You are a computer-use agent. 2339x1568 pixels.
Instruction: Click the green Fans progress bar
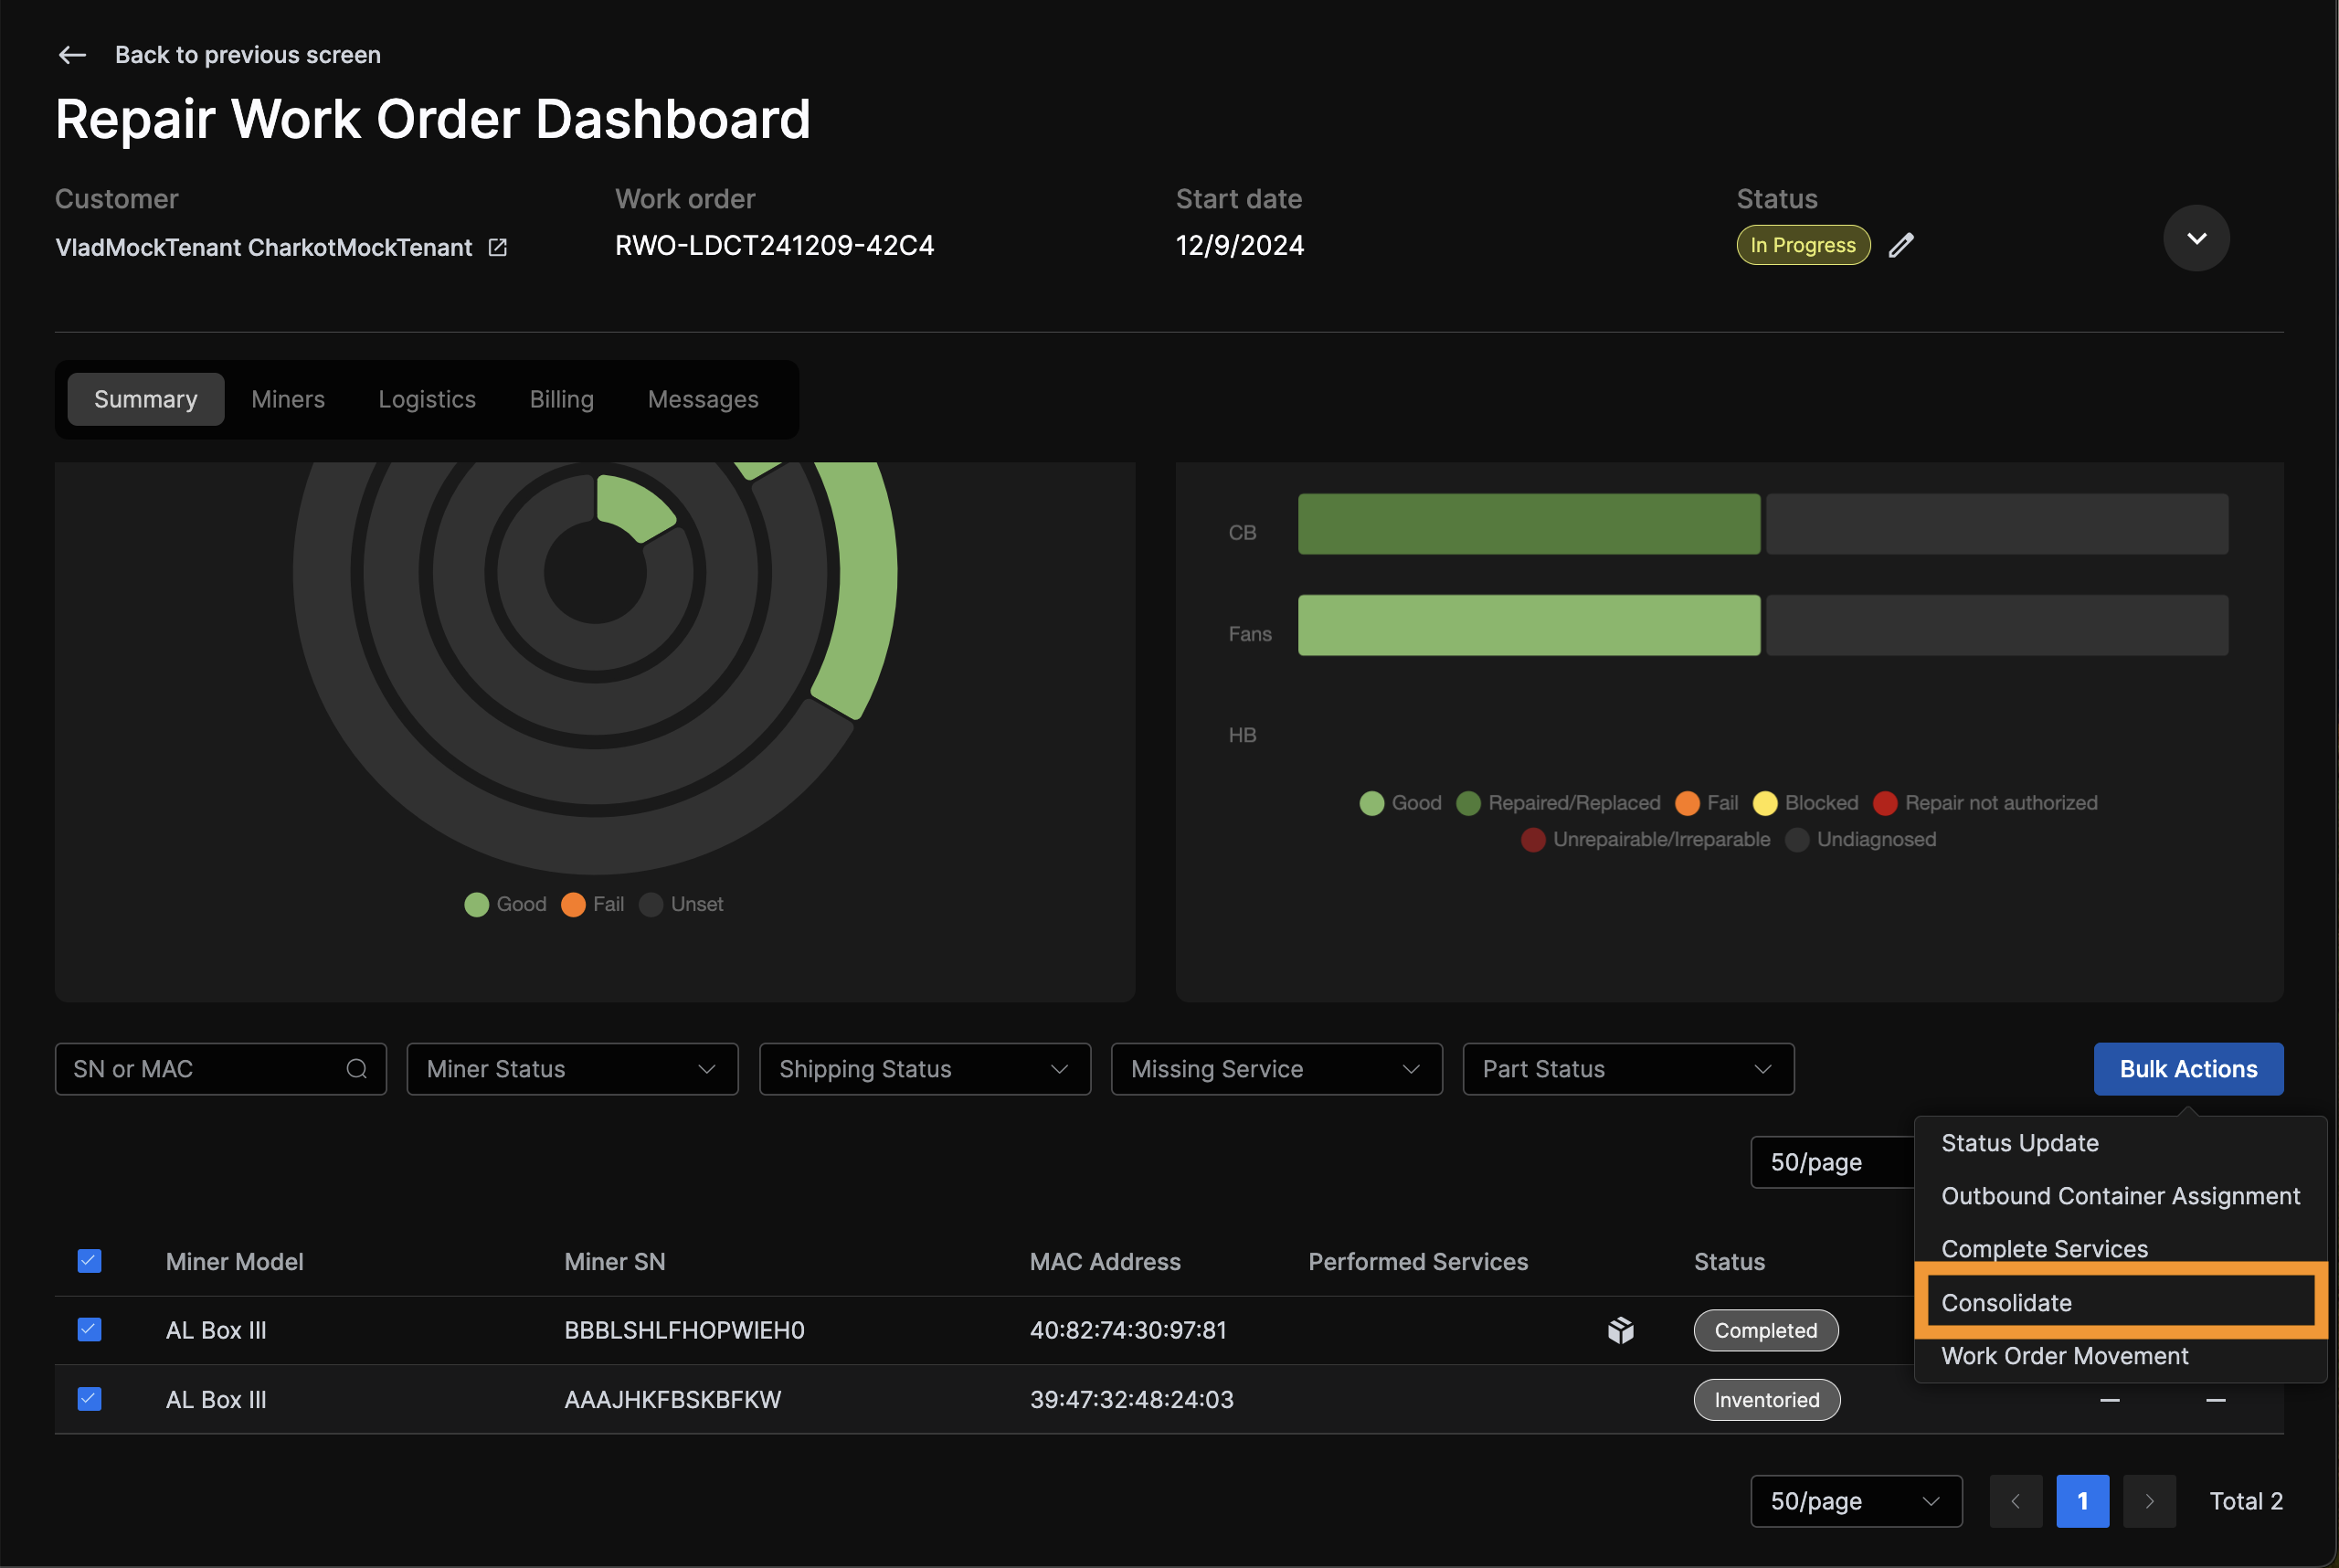coord(1527,626)
